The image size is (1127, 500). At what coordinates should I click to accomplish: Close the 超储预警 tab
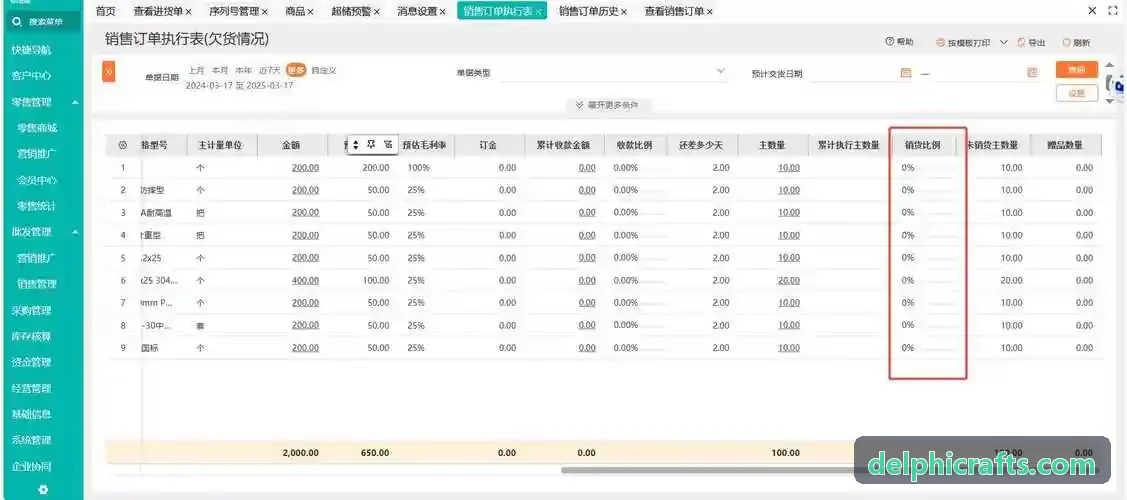(x=377, y=11)
